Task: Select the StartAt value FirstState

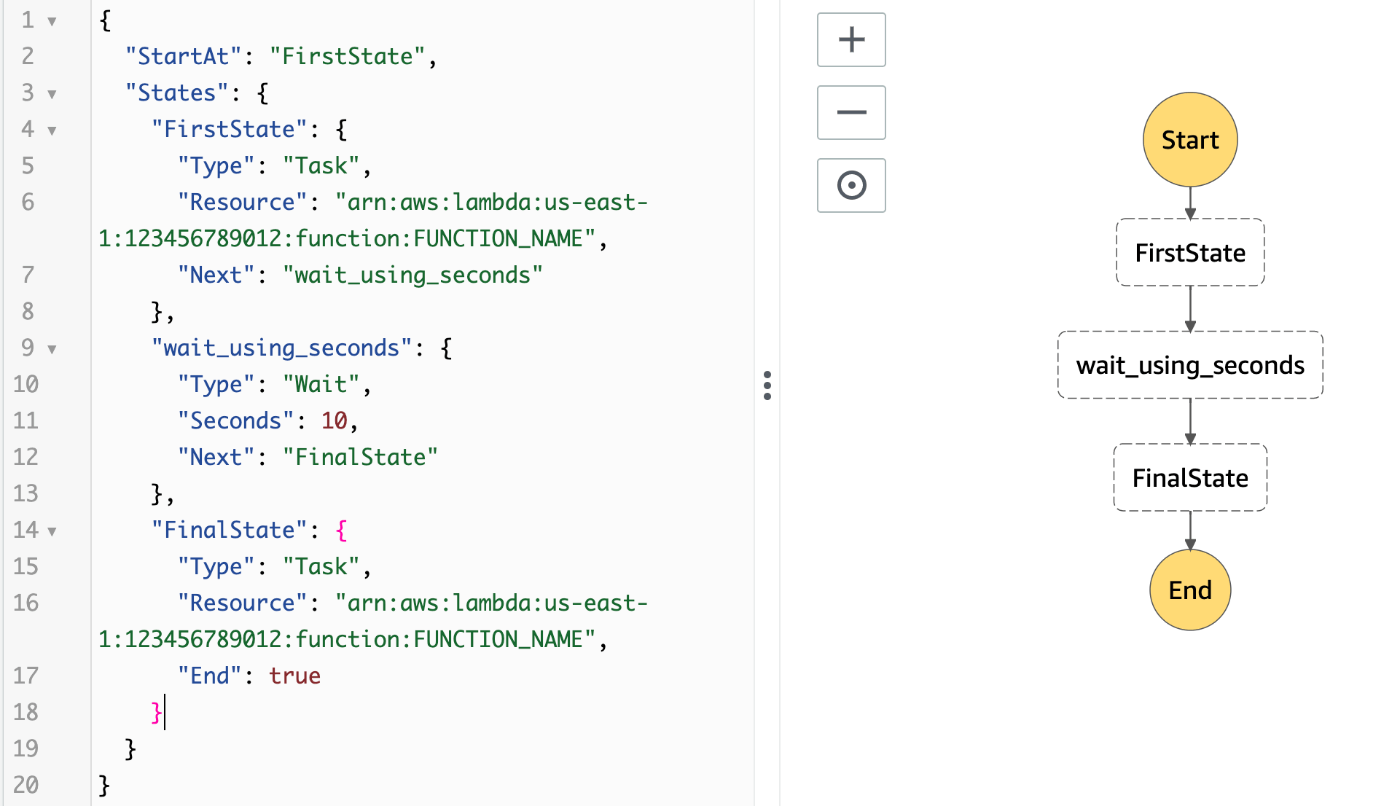Action: 348,56
